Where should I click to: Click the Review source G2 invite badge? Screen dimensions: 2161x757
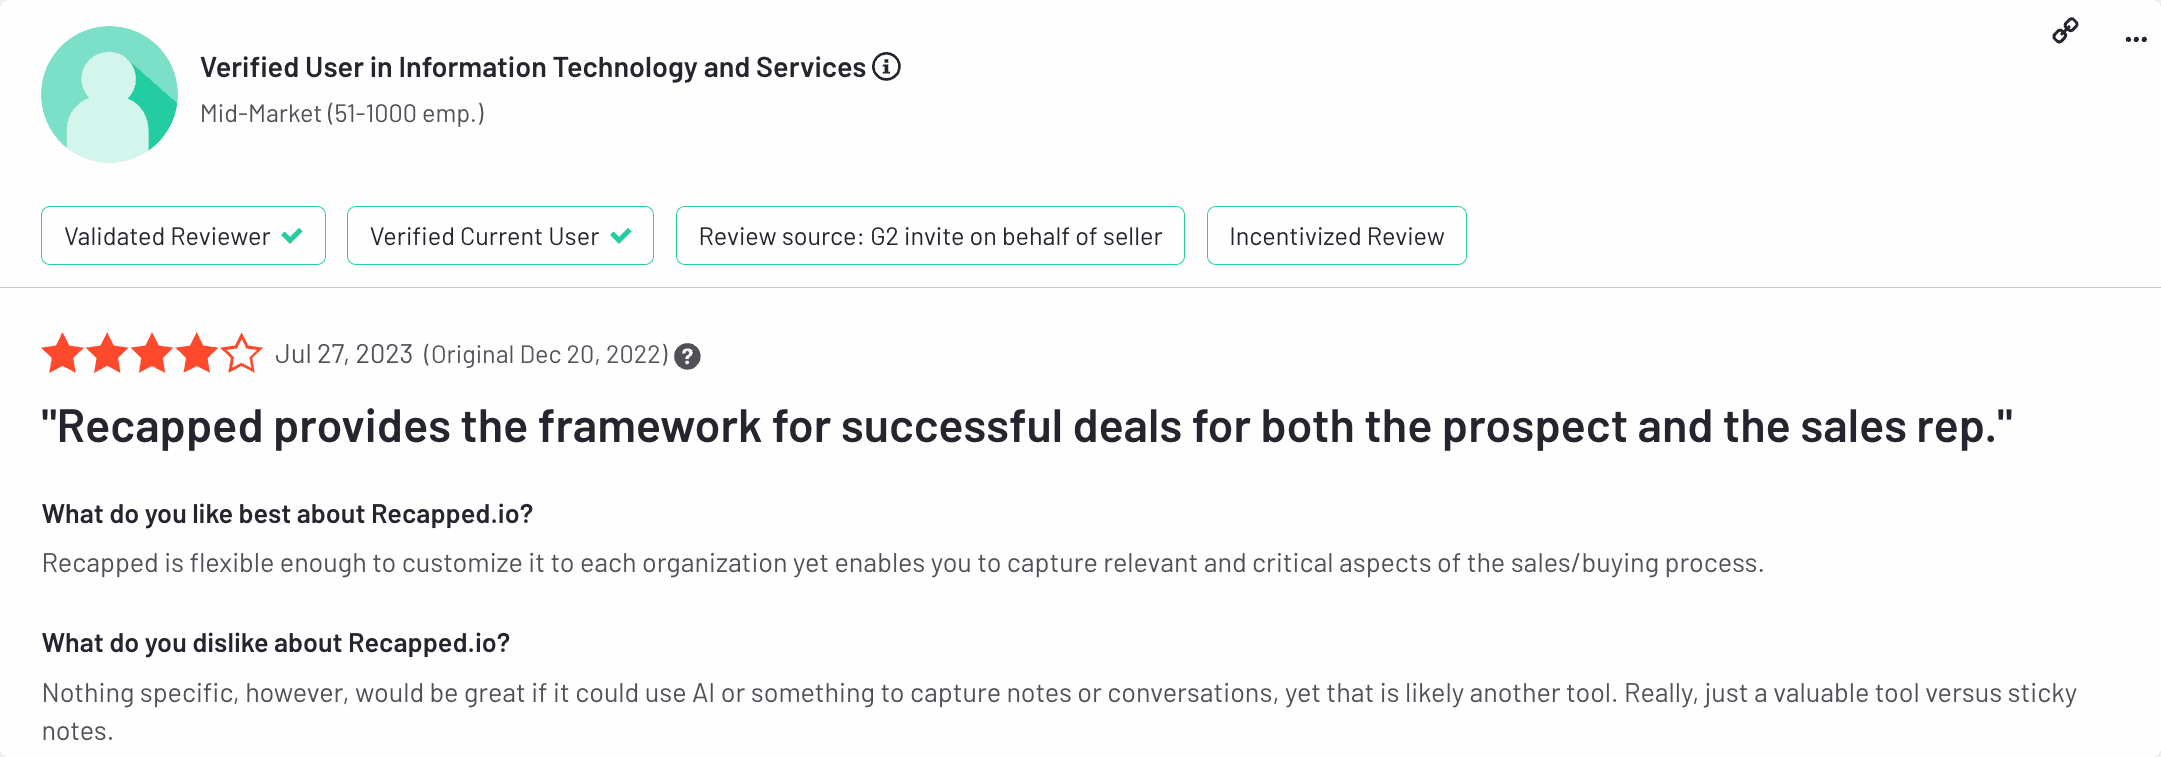(930, 236)
